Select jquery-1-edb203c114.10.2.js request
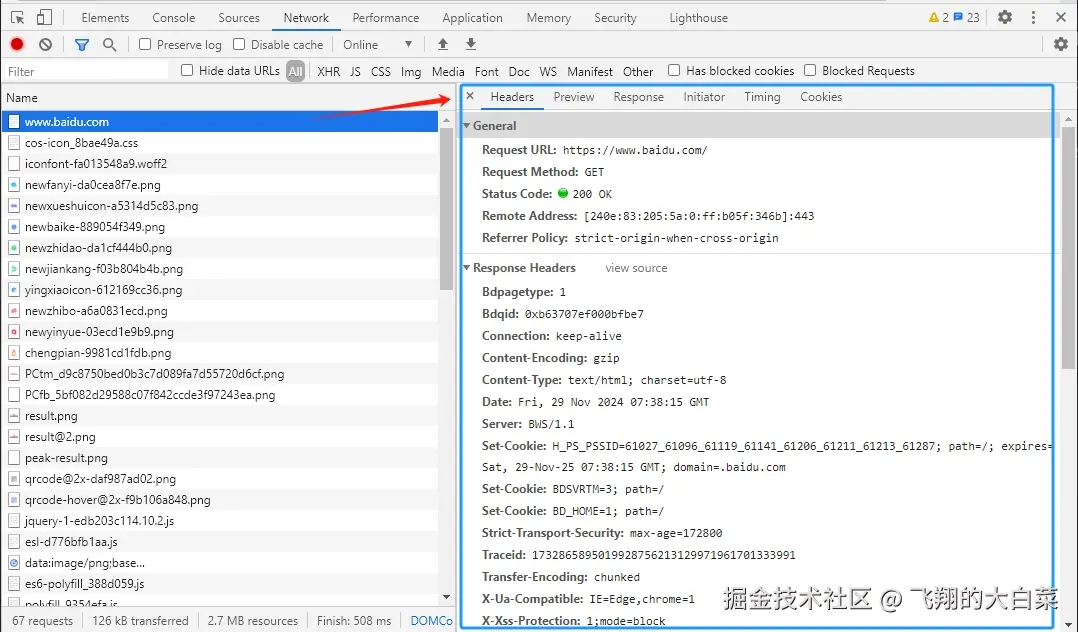Viewport: 1078px width, 632px height. [x=220, y=521]
